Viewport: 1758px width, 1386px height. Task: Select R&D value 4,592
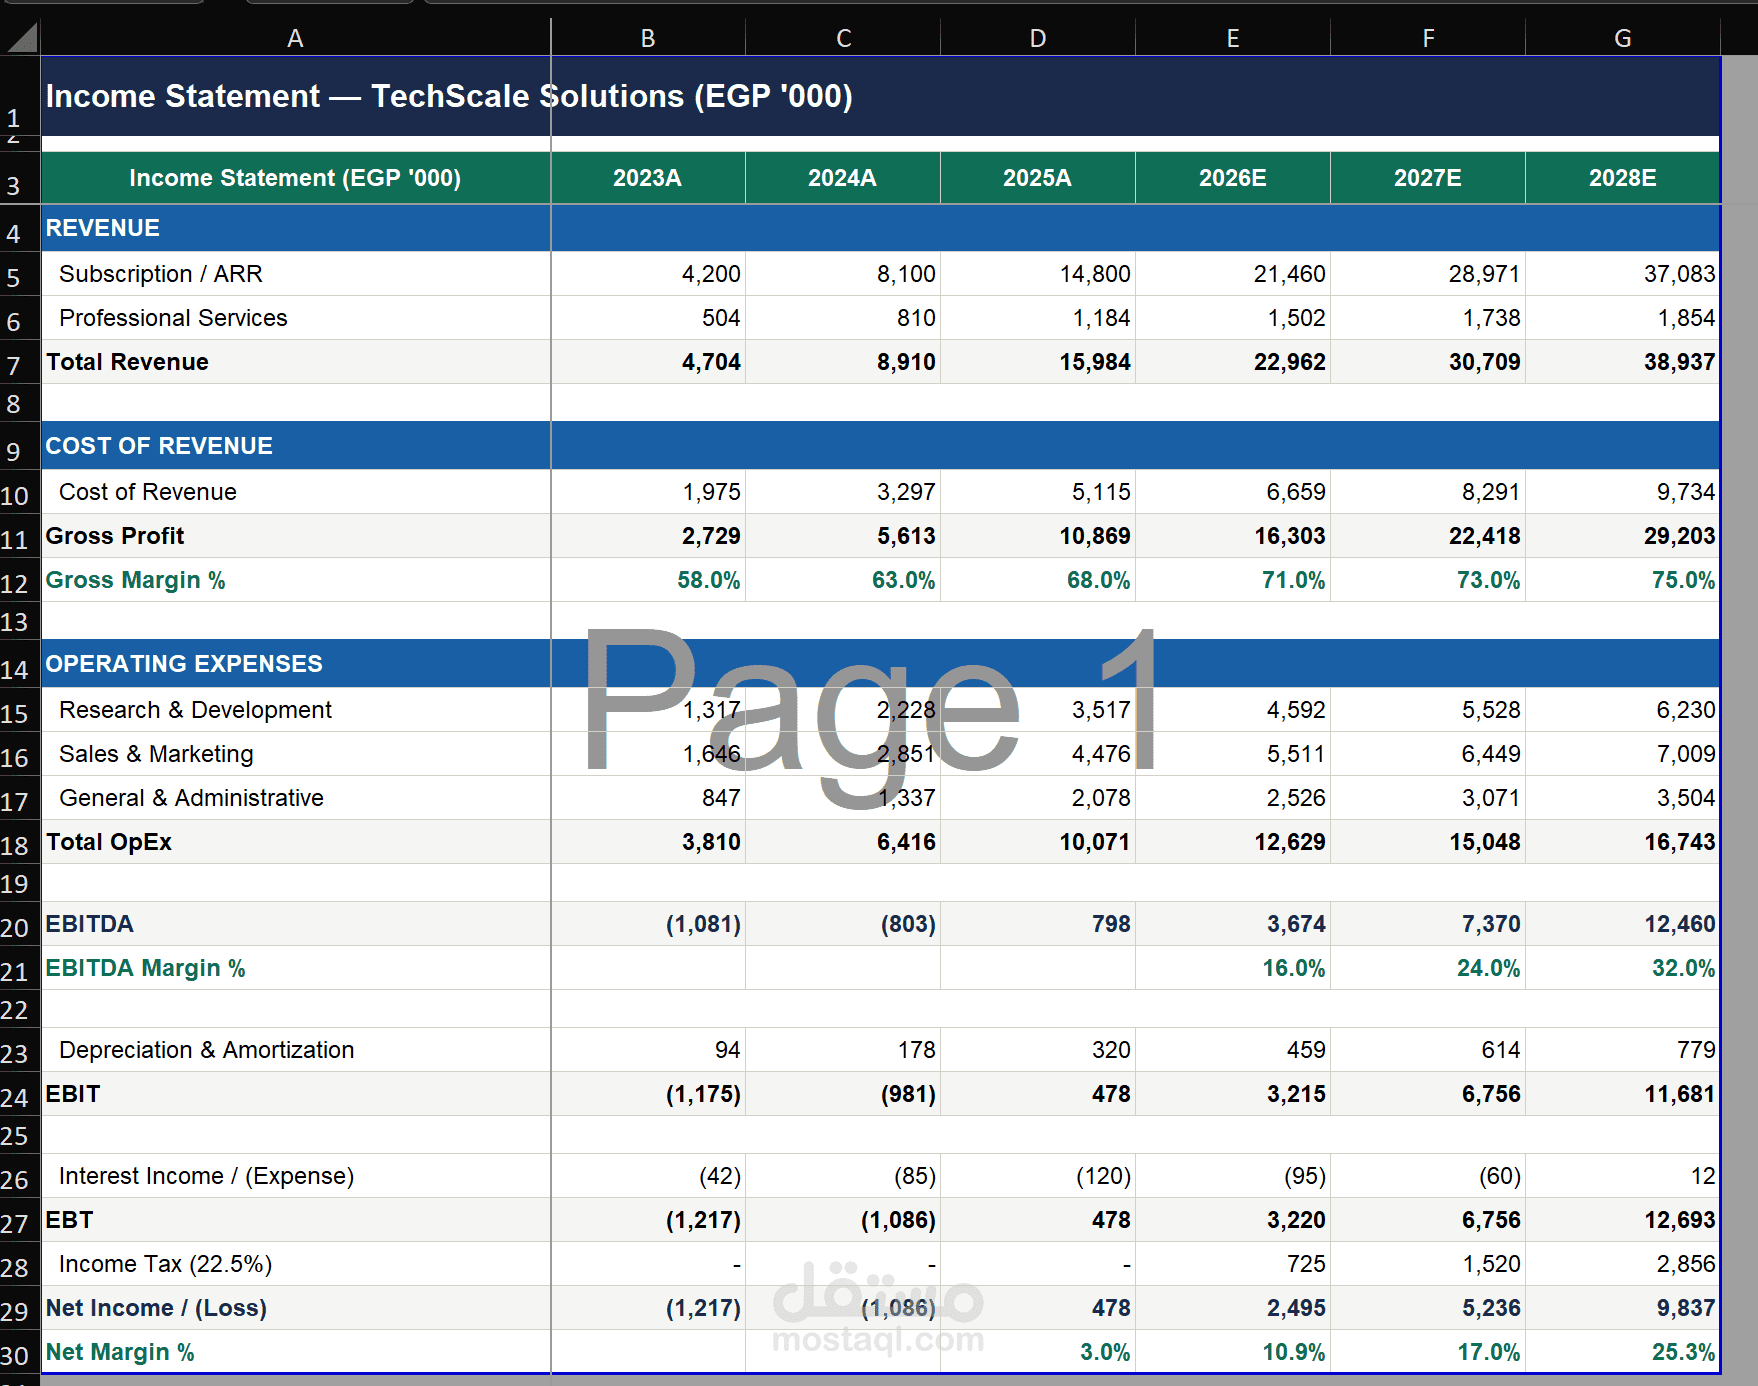(x=1233, y=710)
